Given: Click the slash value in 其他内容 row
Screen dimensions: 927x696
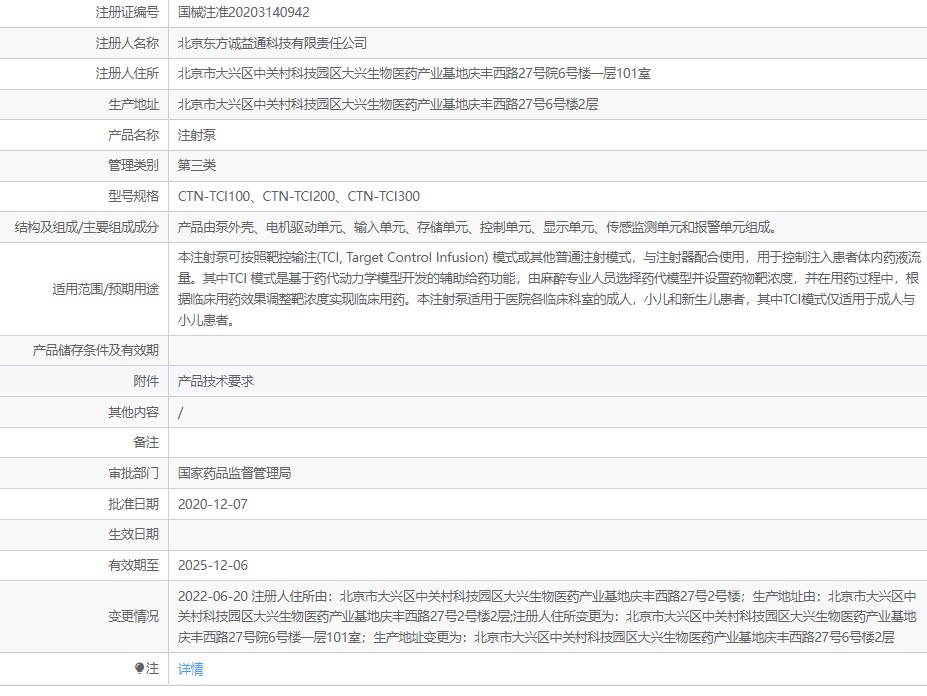Looking at the screenshot, I should [180, 413].
